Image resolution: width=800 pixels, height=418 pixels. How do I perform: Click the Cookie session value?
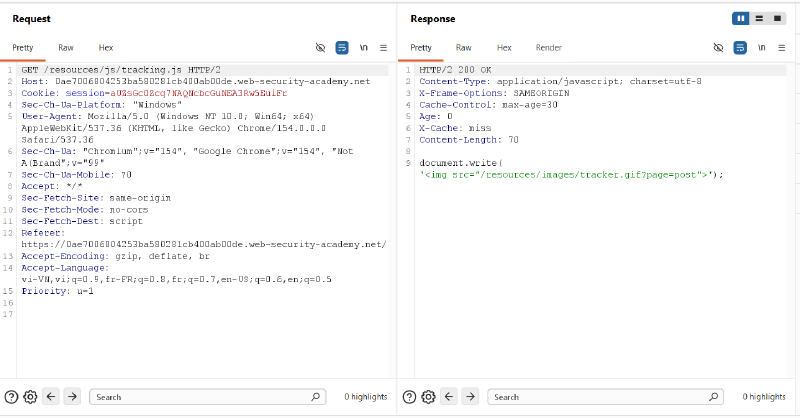198,93
